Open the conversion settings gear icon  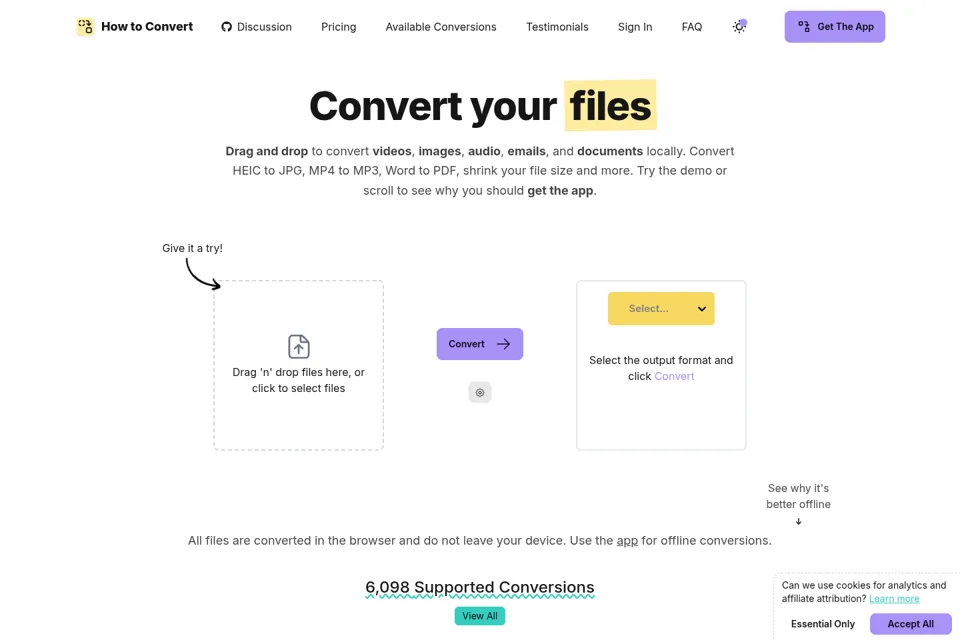tap(480, 393)
